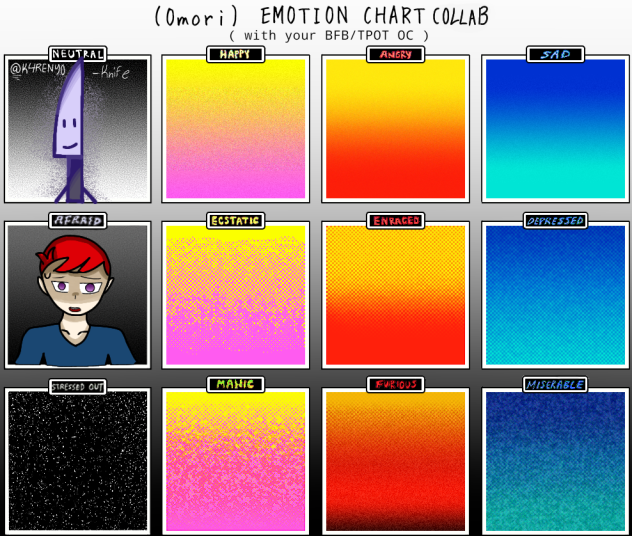The width and height of the screenshot is (632, 536).
Task: Click the artist handle text beside the knife
Action: click(38, 71)
